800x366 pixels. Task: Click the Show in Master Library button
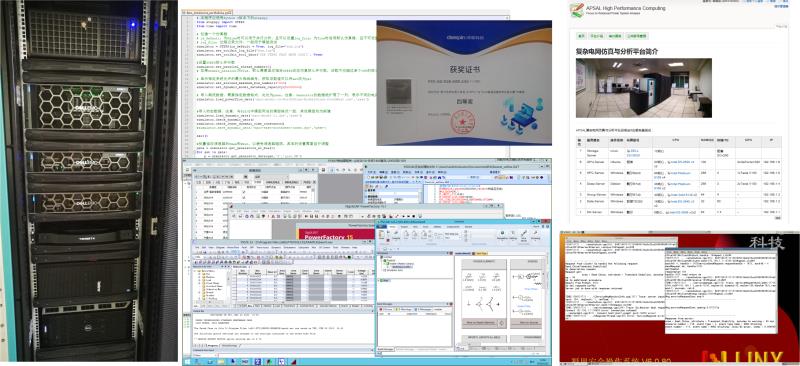pyautogui.click(x=480, y=323)
